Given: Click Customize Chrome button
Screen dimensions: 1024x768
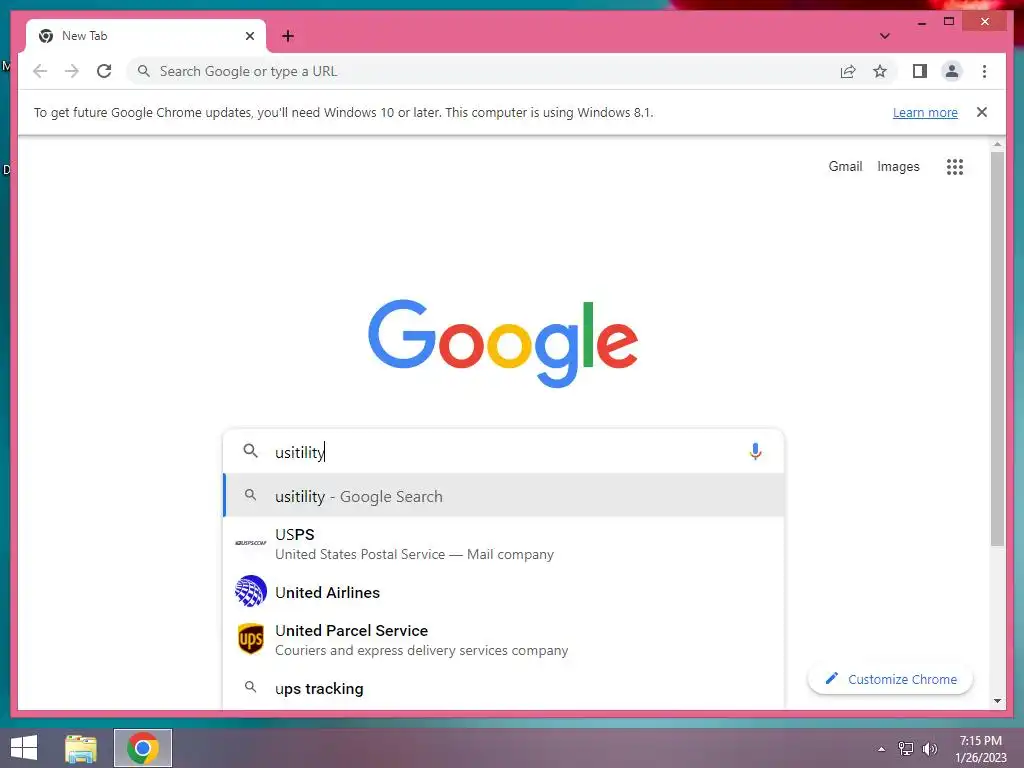Looking at the screenshot, I should (x=890, y=679).
